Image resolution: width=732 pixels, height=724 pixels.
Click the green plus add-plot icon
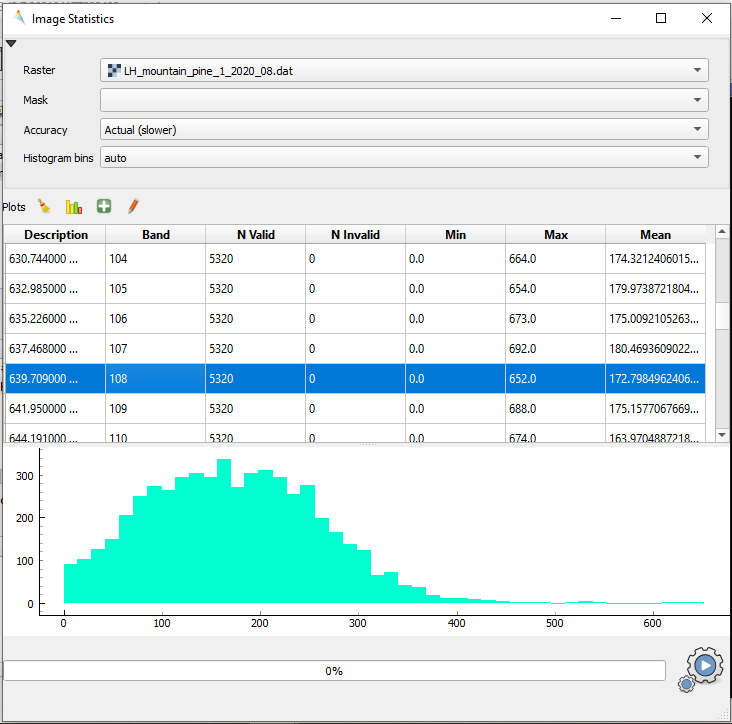(103, 206)
